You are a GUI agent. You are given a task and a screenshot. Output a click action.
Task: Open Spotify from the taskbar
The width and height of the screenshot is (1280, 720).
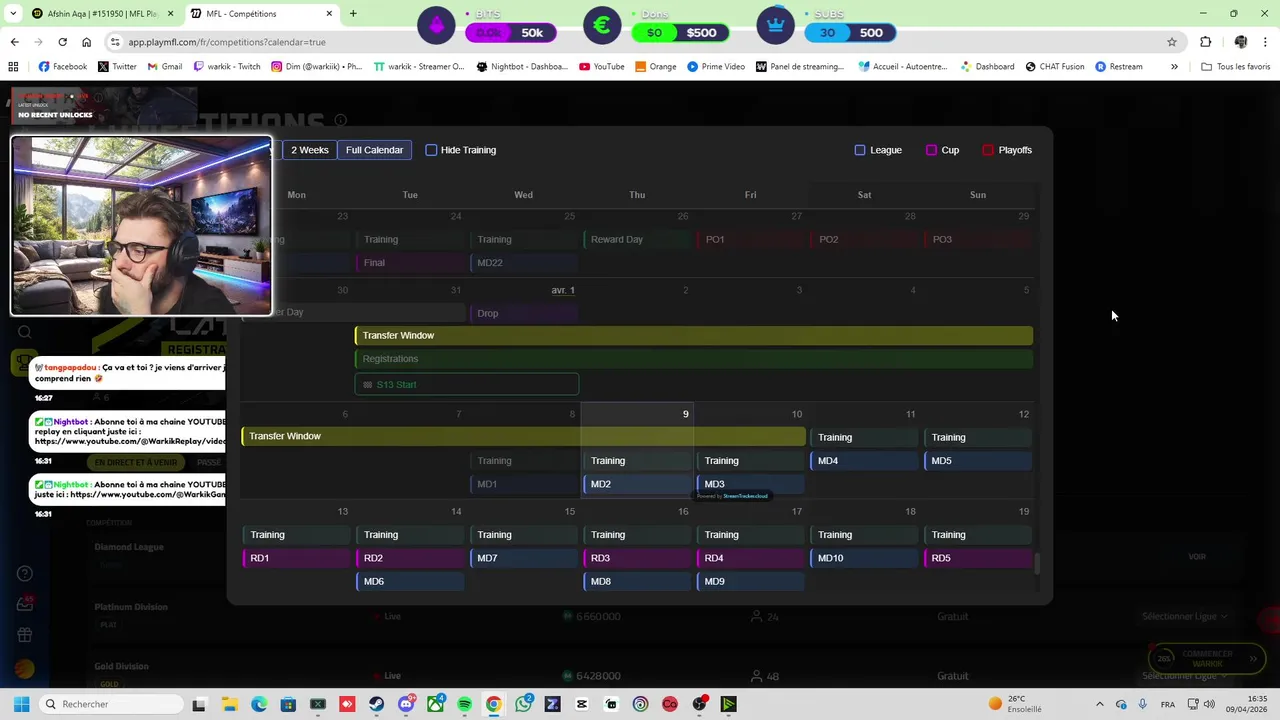point(465,704)
